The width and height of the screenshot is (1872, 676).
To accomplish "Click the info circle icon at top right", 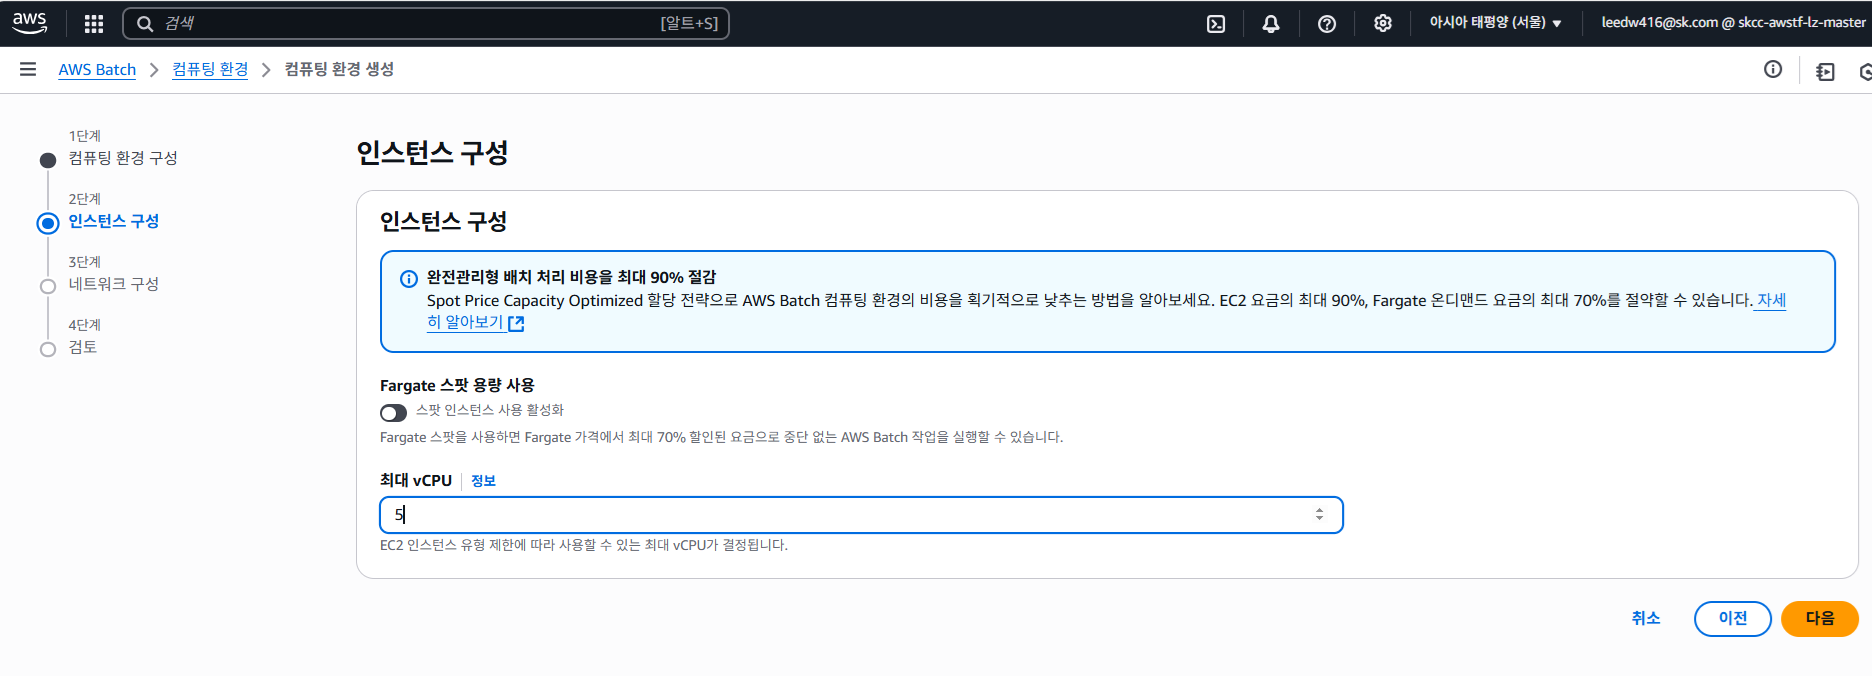I will [x=1773, y=69].
